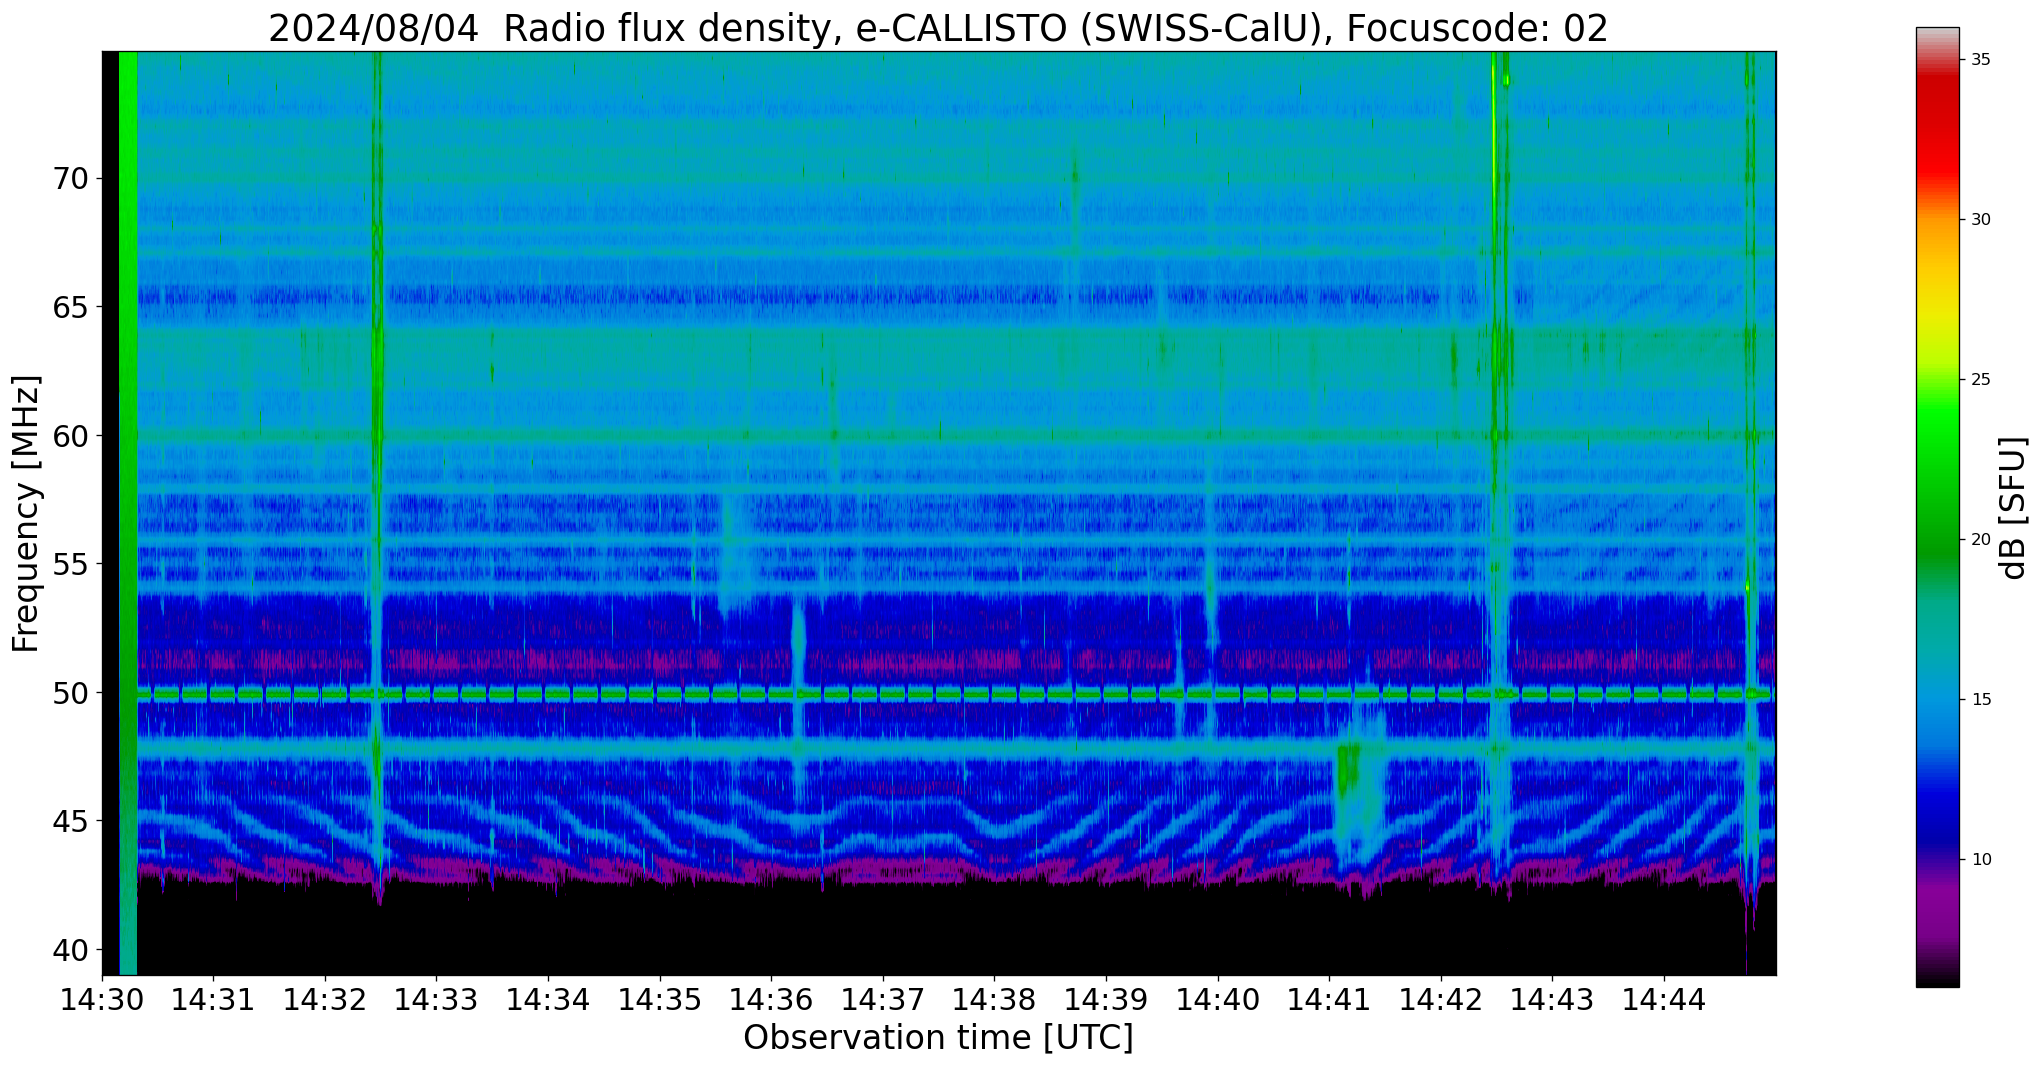The width and height of the screenshot is (2043, 1067).
Task: Click the 14:39 time tick label
Action: pyautogui.click(x=1106, y=999)
